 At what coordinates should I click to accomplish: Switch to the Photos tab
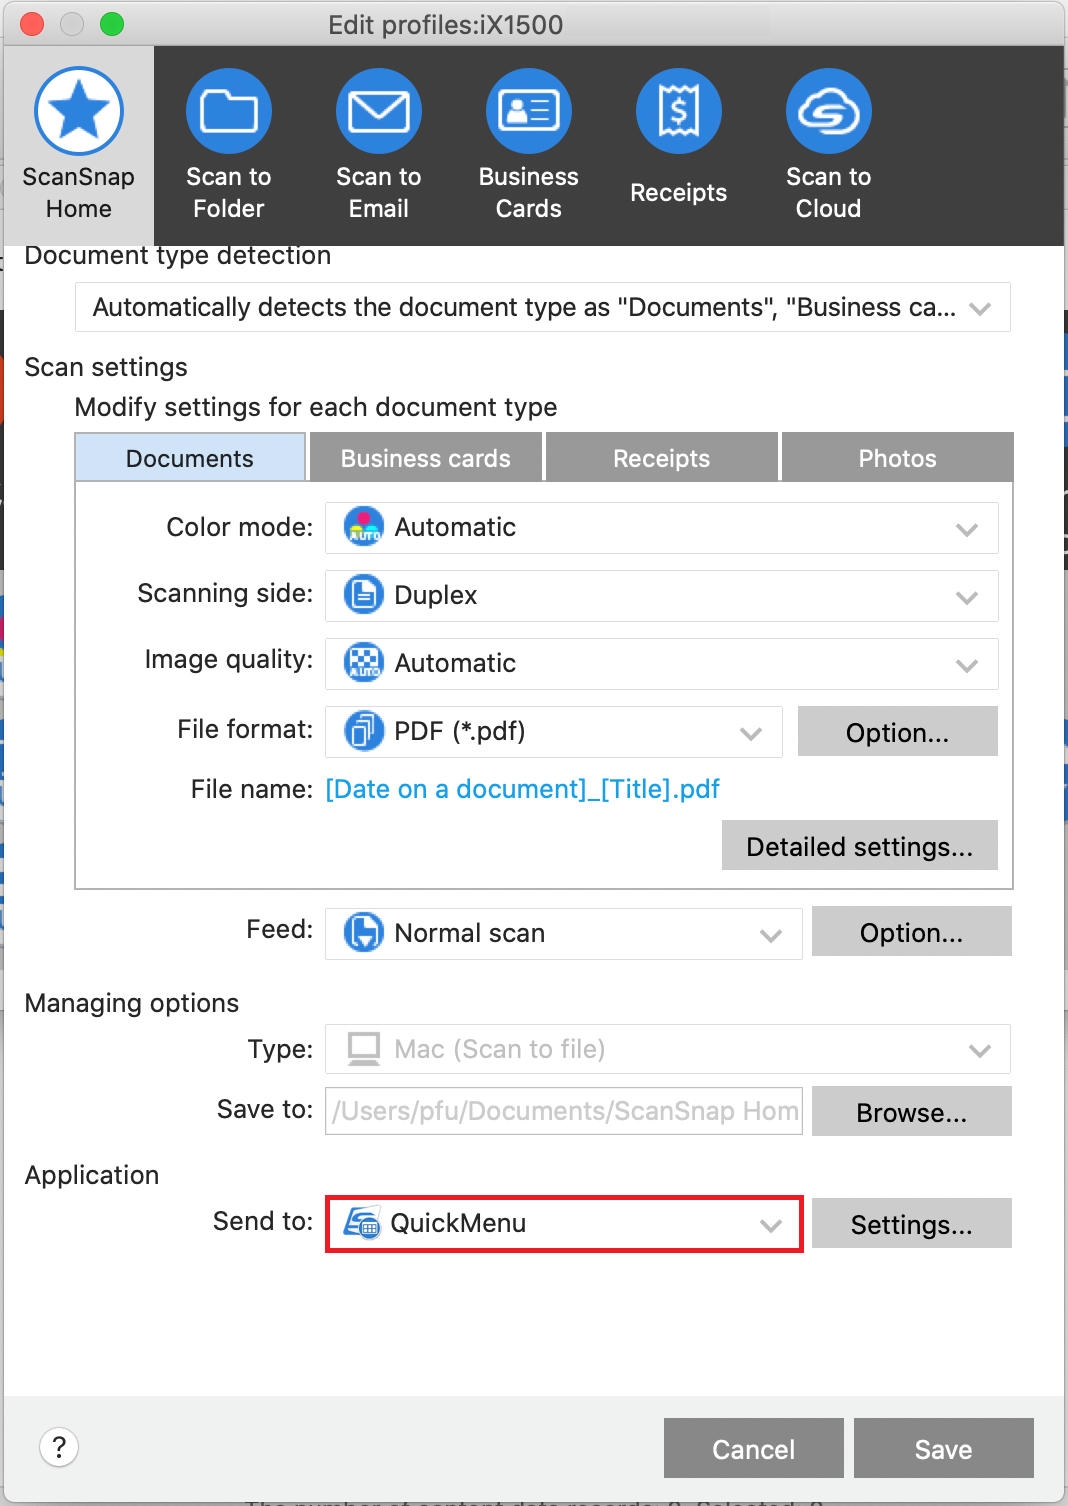click(898, 458)
